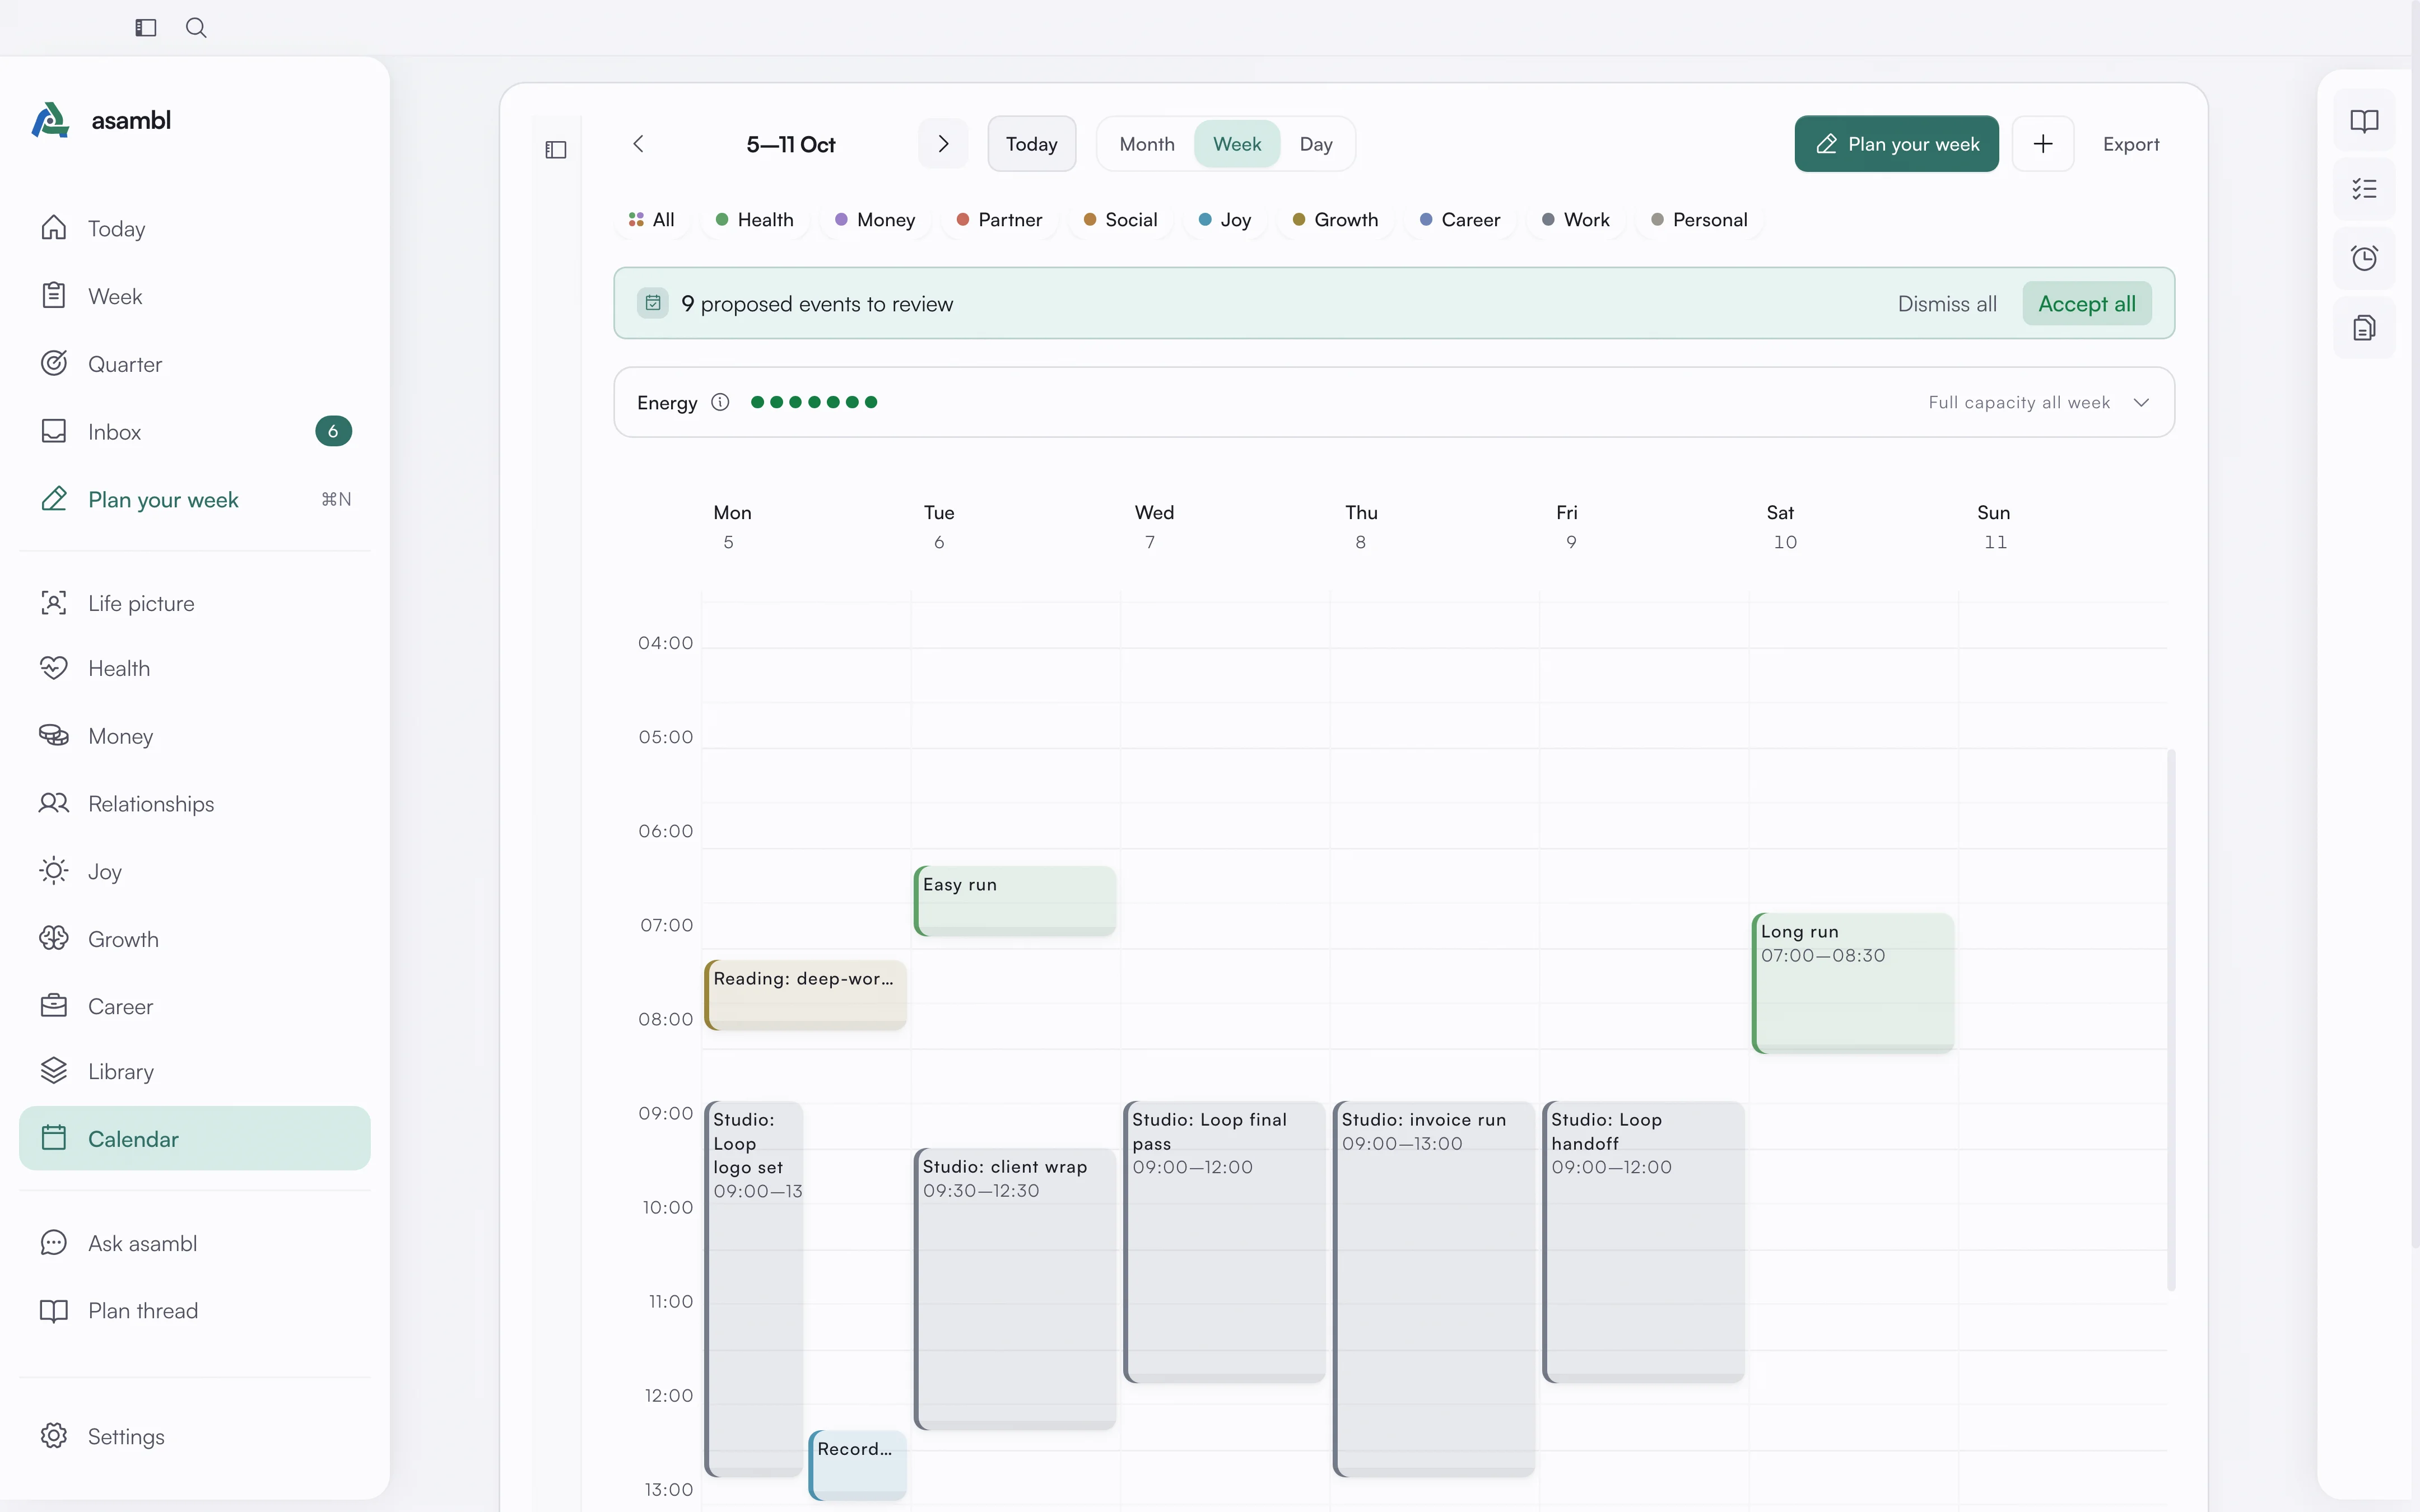
Task: Collapse the calendar side panel icon
Action: (x=556, y=150)
